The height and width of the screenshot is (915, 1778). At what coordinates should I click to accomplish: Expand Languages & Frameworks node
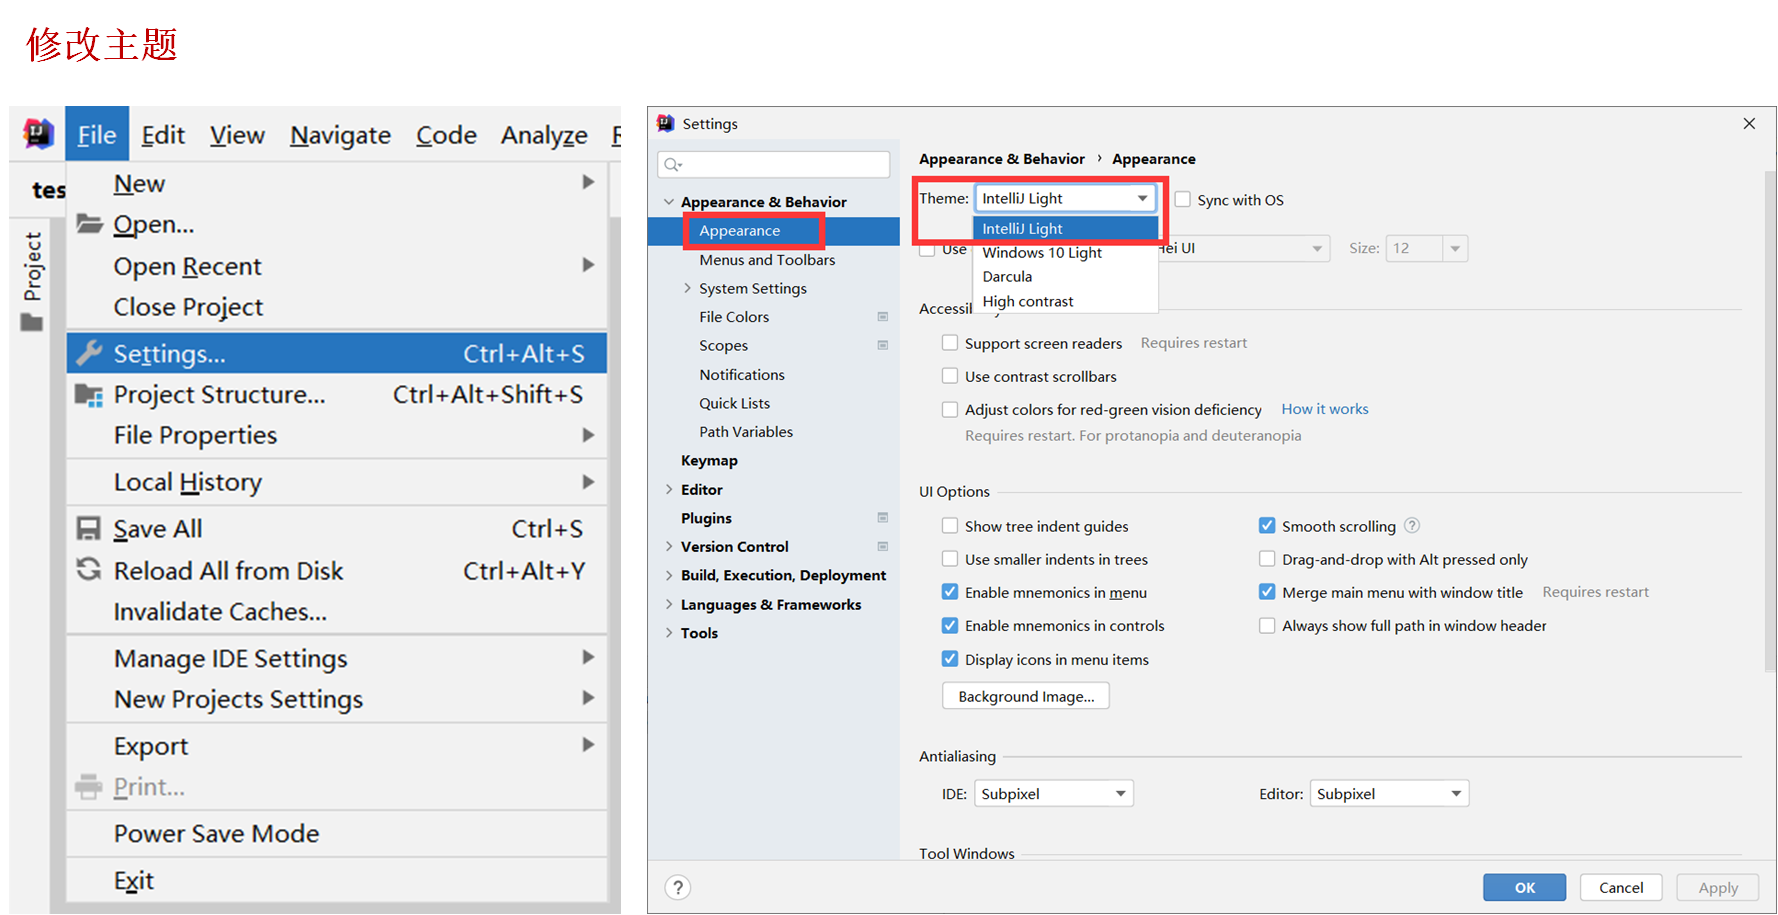[669, 604]
